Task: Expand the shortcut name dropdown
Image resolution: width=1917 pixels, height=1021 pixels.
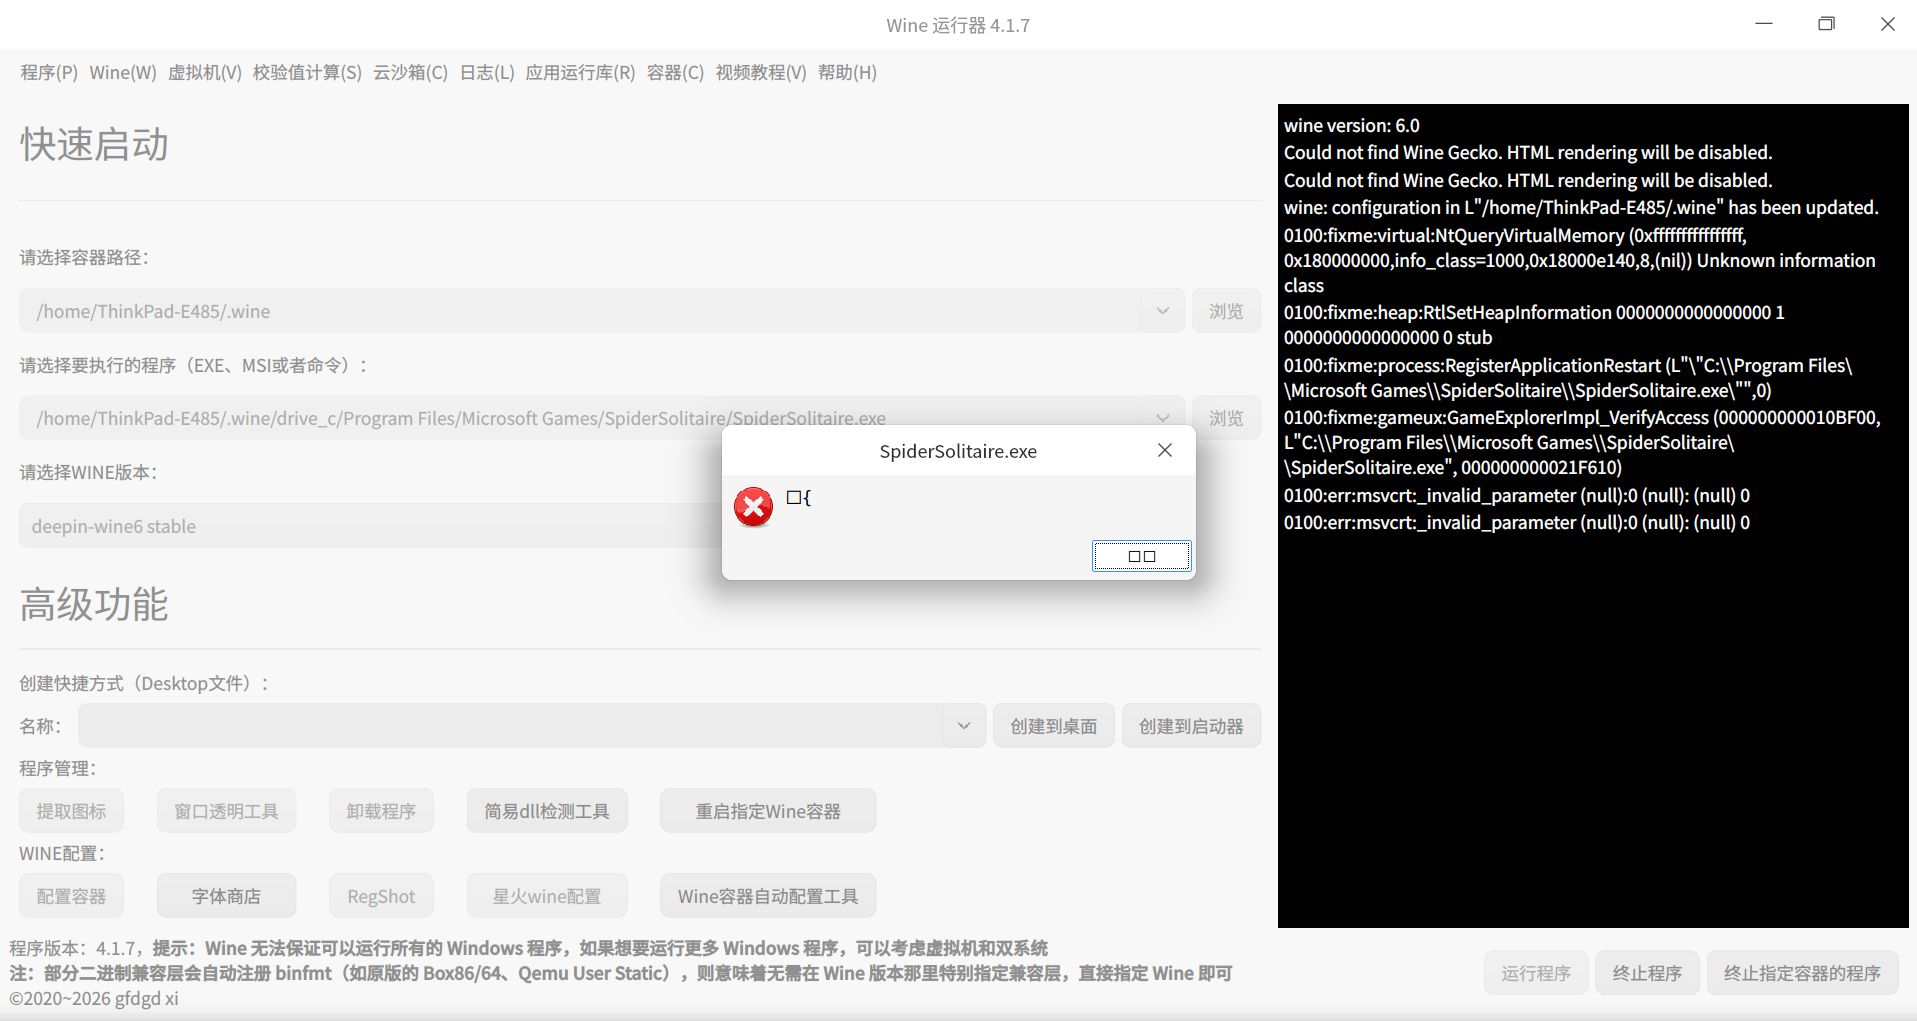Action: pos(963,725)
